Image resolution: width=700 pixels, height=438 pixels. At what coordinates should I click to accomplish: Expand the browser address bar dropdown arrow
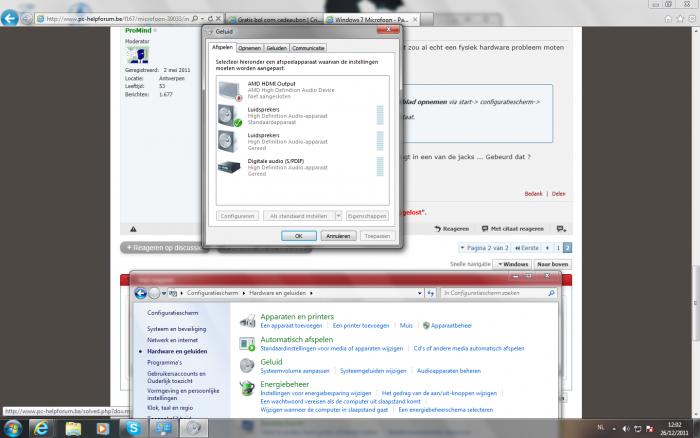pos(202,19)
